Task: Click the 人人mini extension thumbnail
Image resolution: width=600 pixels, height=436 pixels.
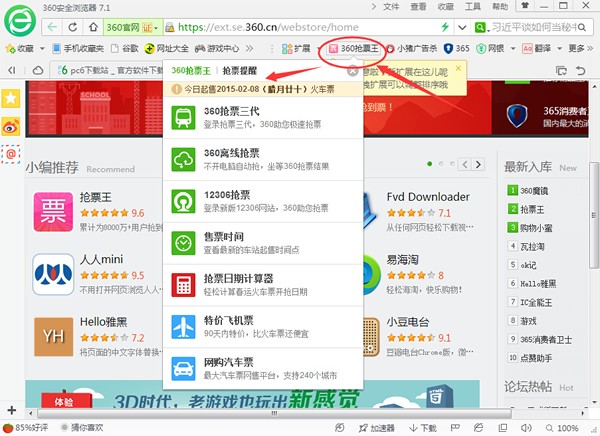Action: point(55,270)
